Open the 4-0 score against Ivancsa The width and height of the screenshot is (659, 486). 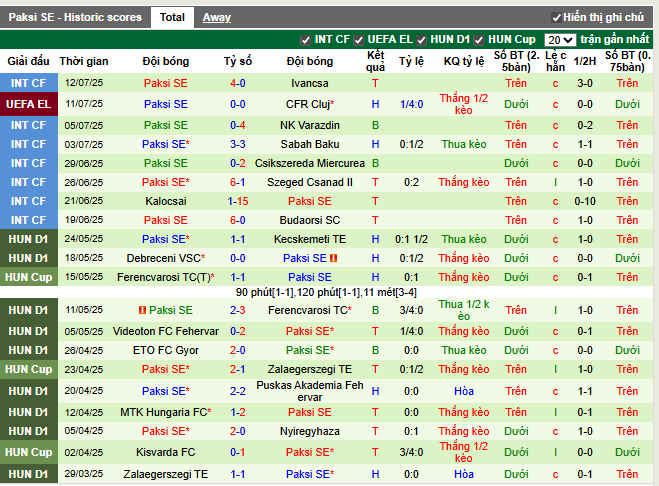coord(237,83)
